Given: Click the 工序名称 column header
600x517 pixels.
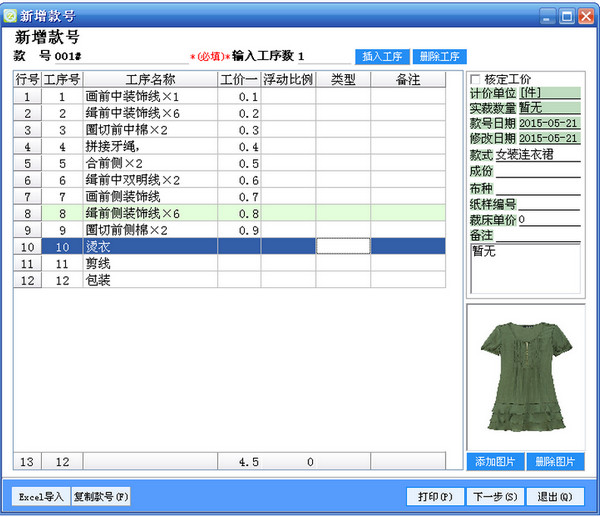Looking at the screenshot, I should (x=150, y=79).
